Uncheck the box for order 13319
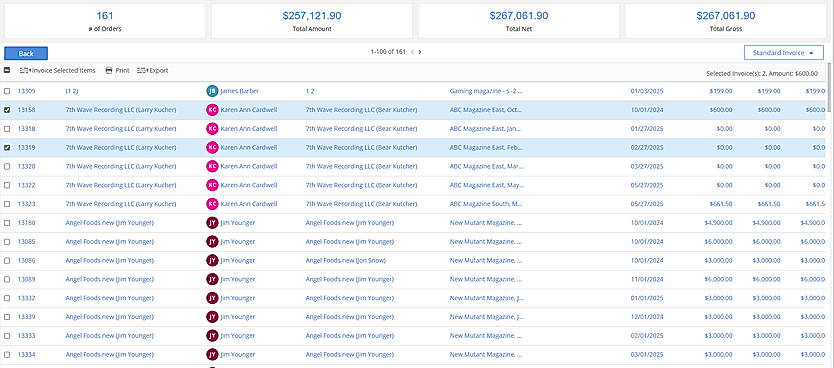This screenshot has height=368, width=834. click(7, 148)
